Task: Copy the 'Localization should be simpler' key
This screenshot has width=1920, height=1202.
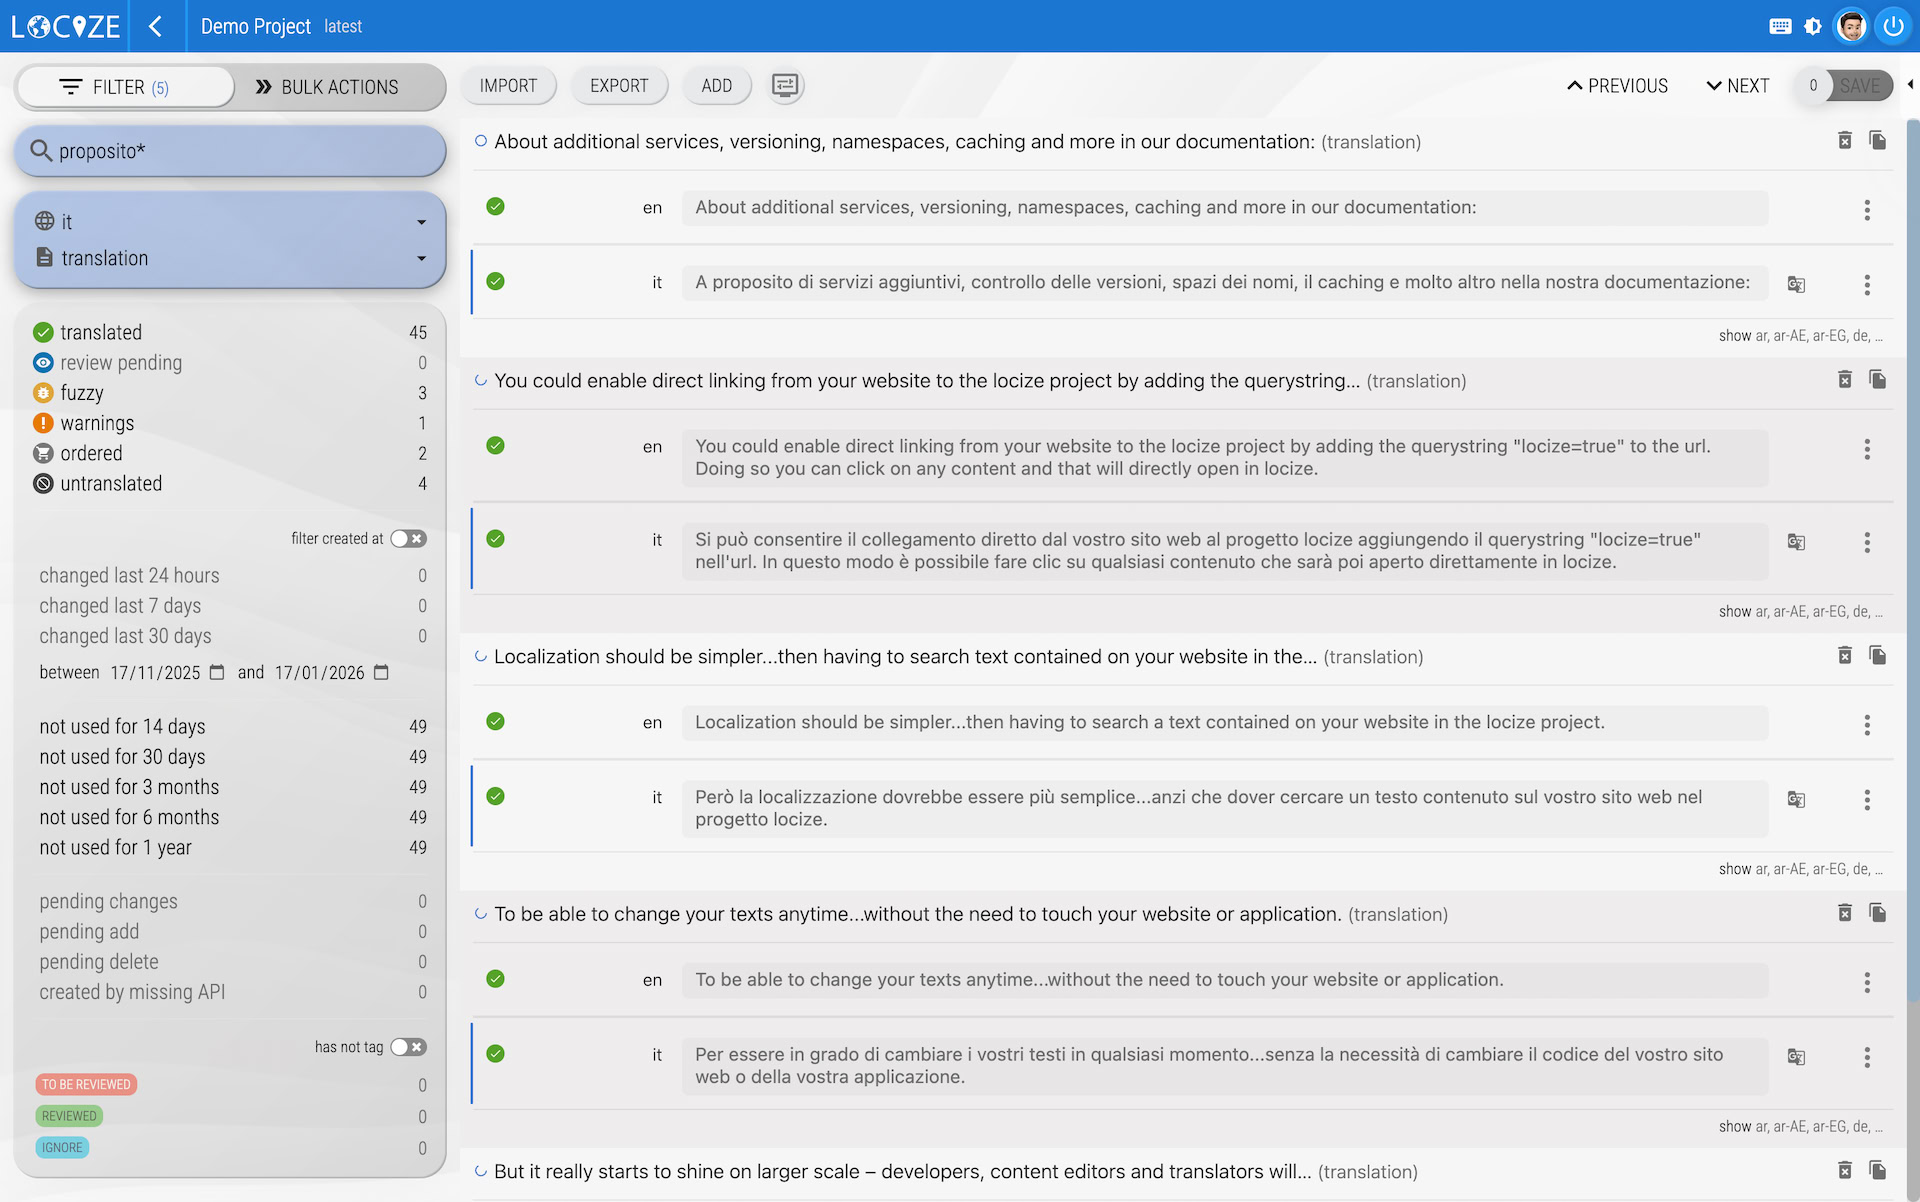Action: (x=1877, y=656)
